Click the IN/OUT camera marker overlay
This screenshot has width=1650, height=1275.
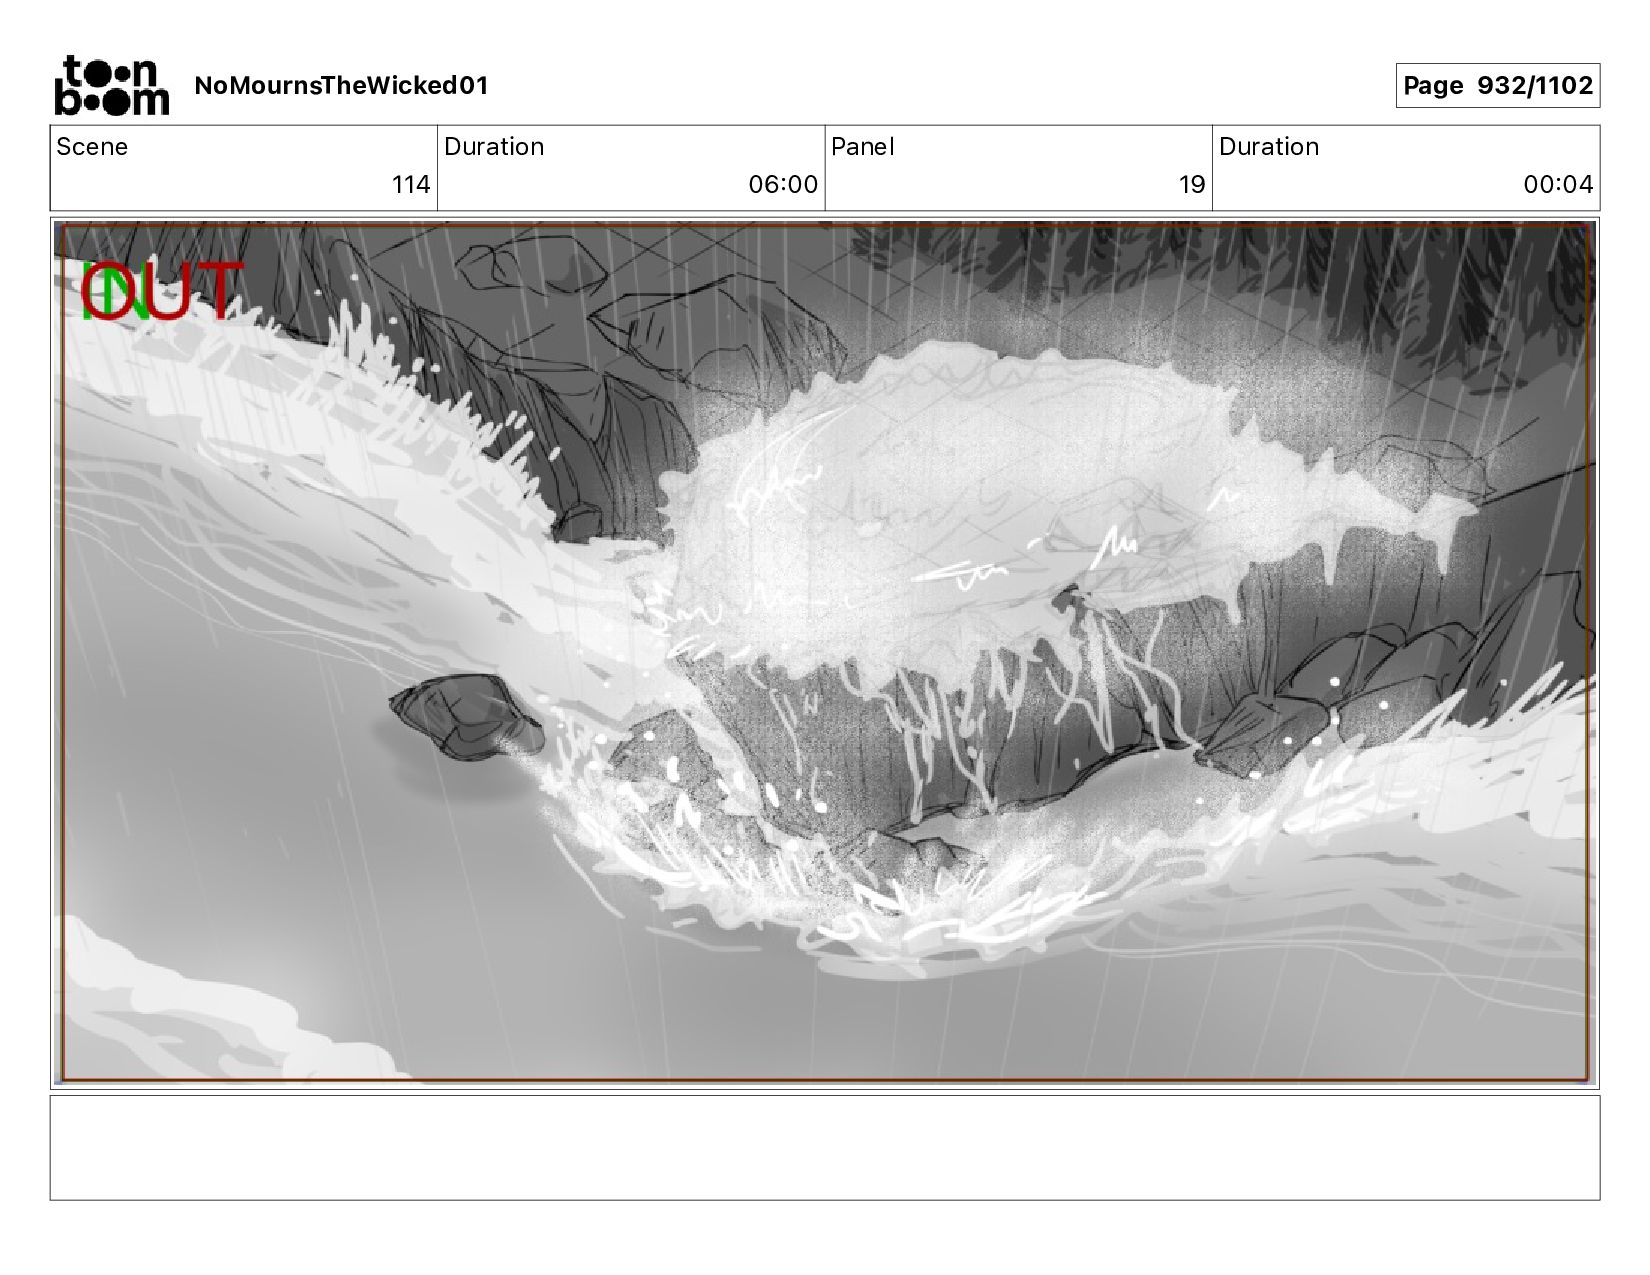[162, 291]
